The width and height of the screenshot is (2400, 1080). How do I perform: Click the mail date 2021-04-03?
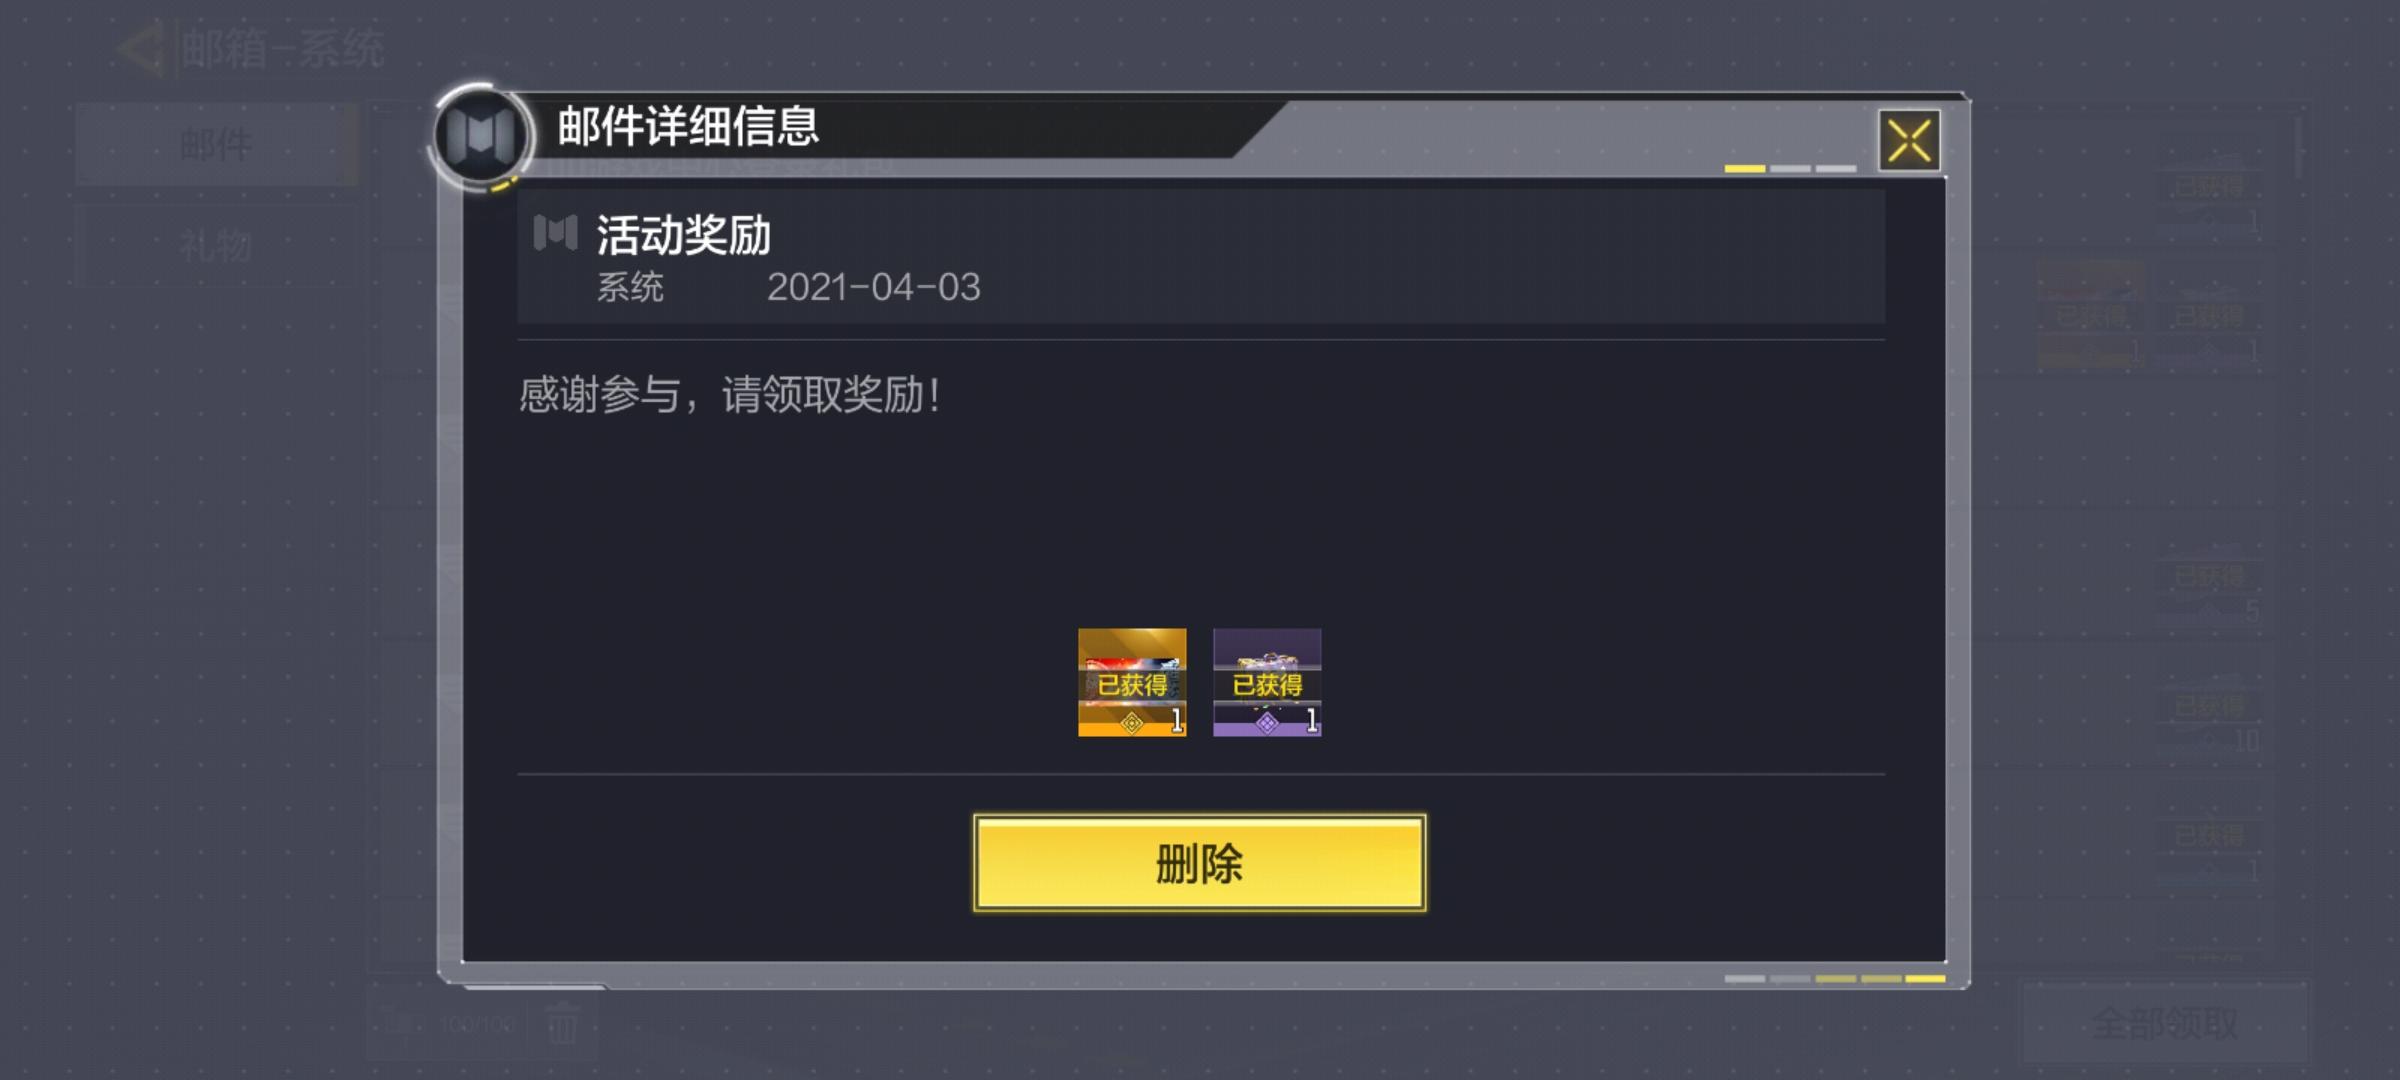click(873, 288)
